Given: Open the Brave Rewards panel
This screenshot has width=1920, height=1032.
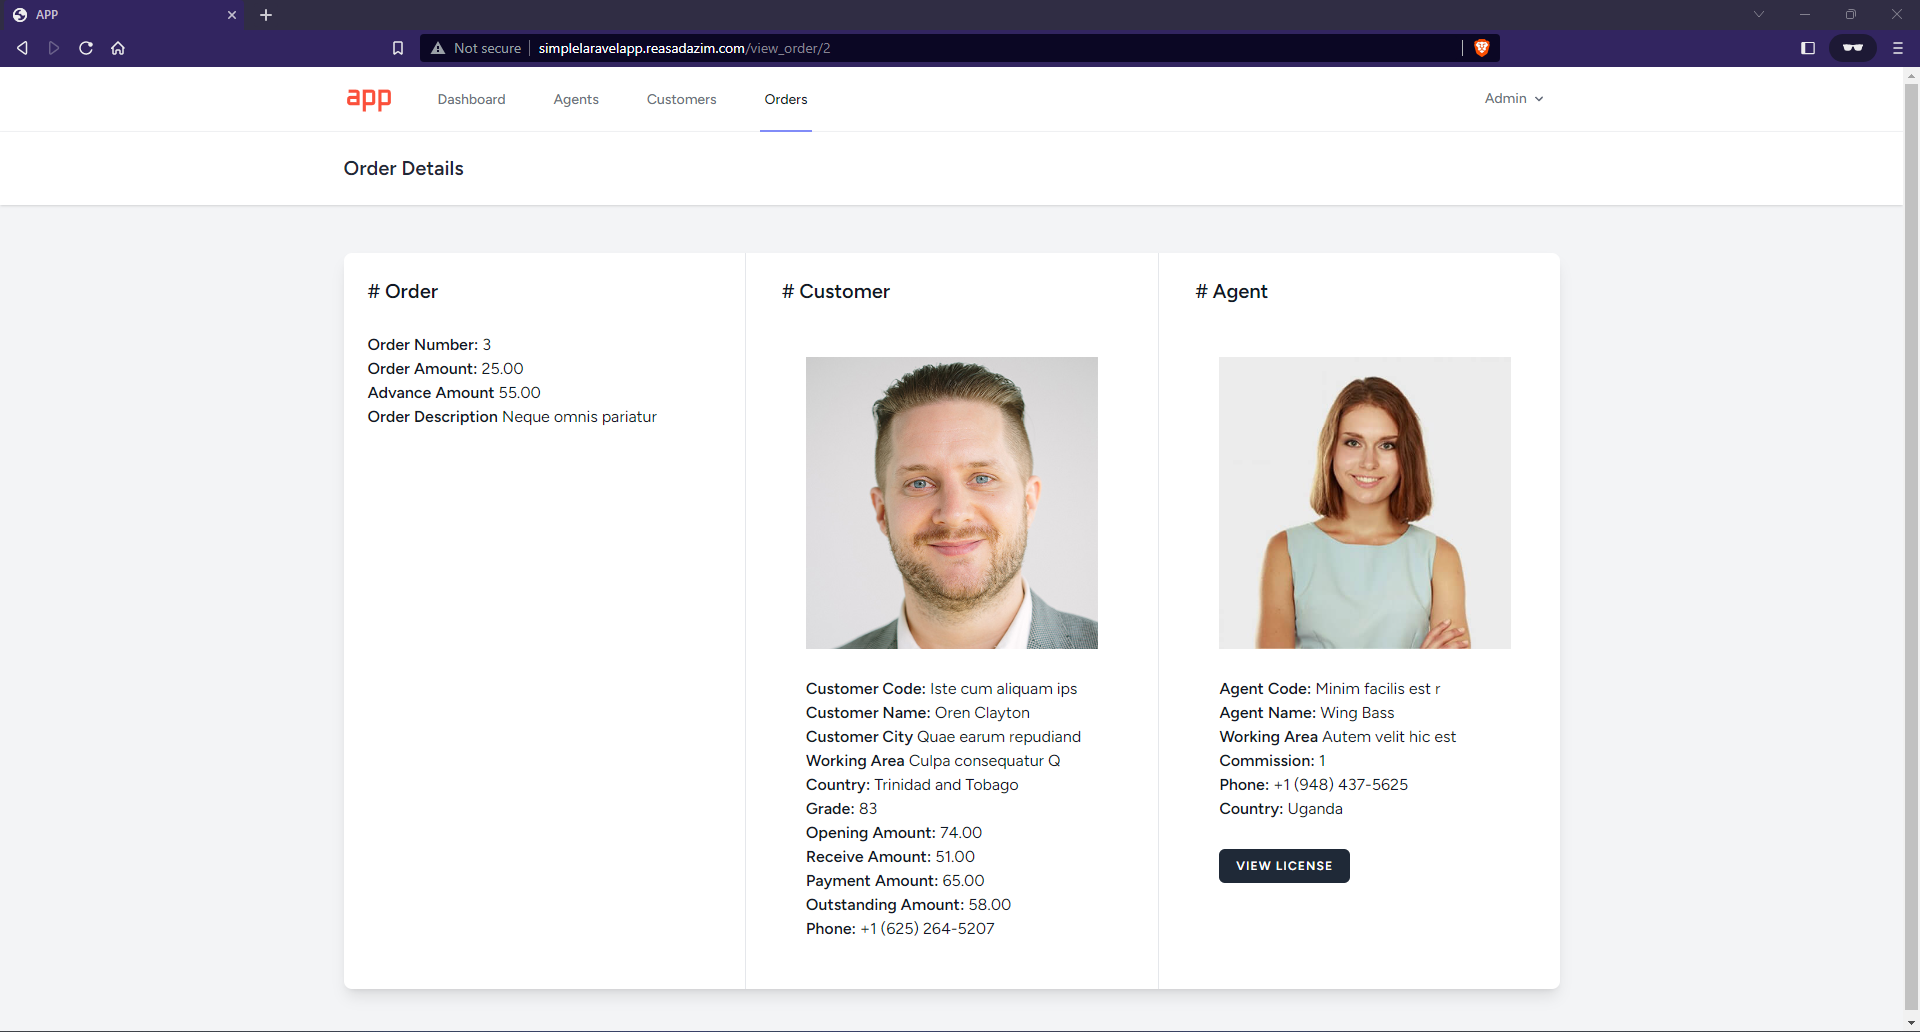Looking at the screenshot, I should click(x=1852, y=48).
